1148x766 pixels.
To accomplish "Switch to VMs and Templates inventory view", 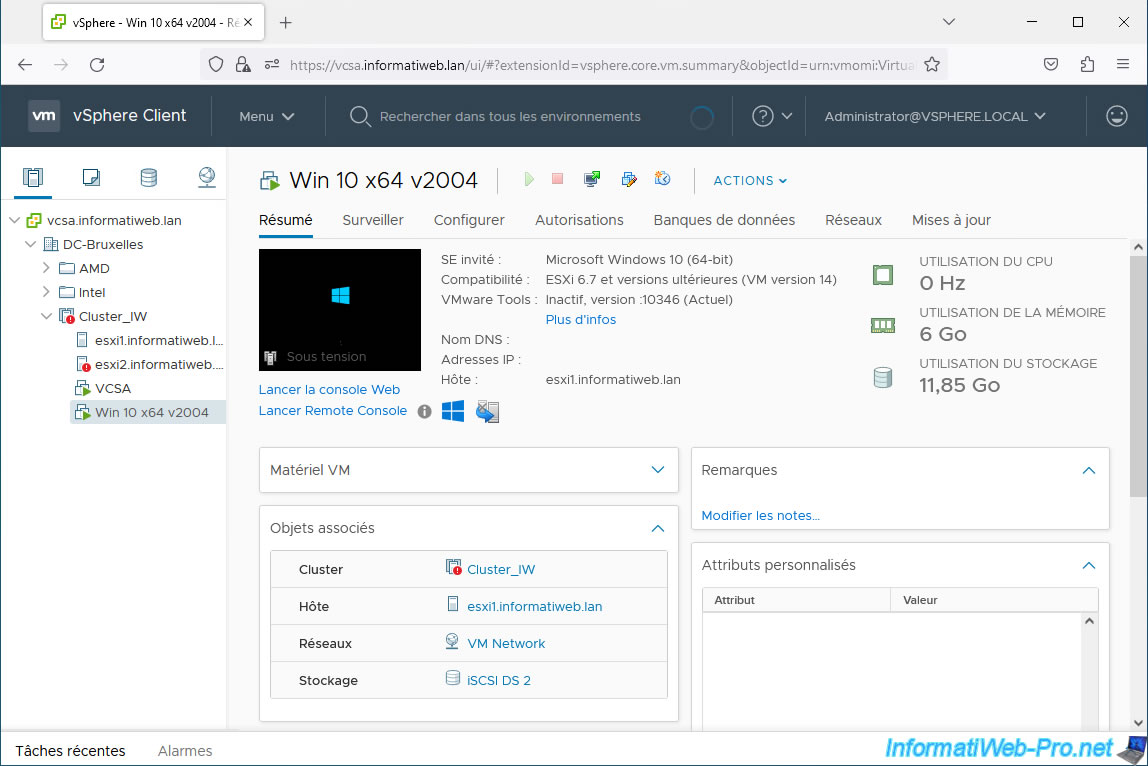I will (91, 178).
